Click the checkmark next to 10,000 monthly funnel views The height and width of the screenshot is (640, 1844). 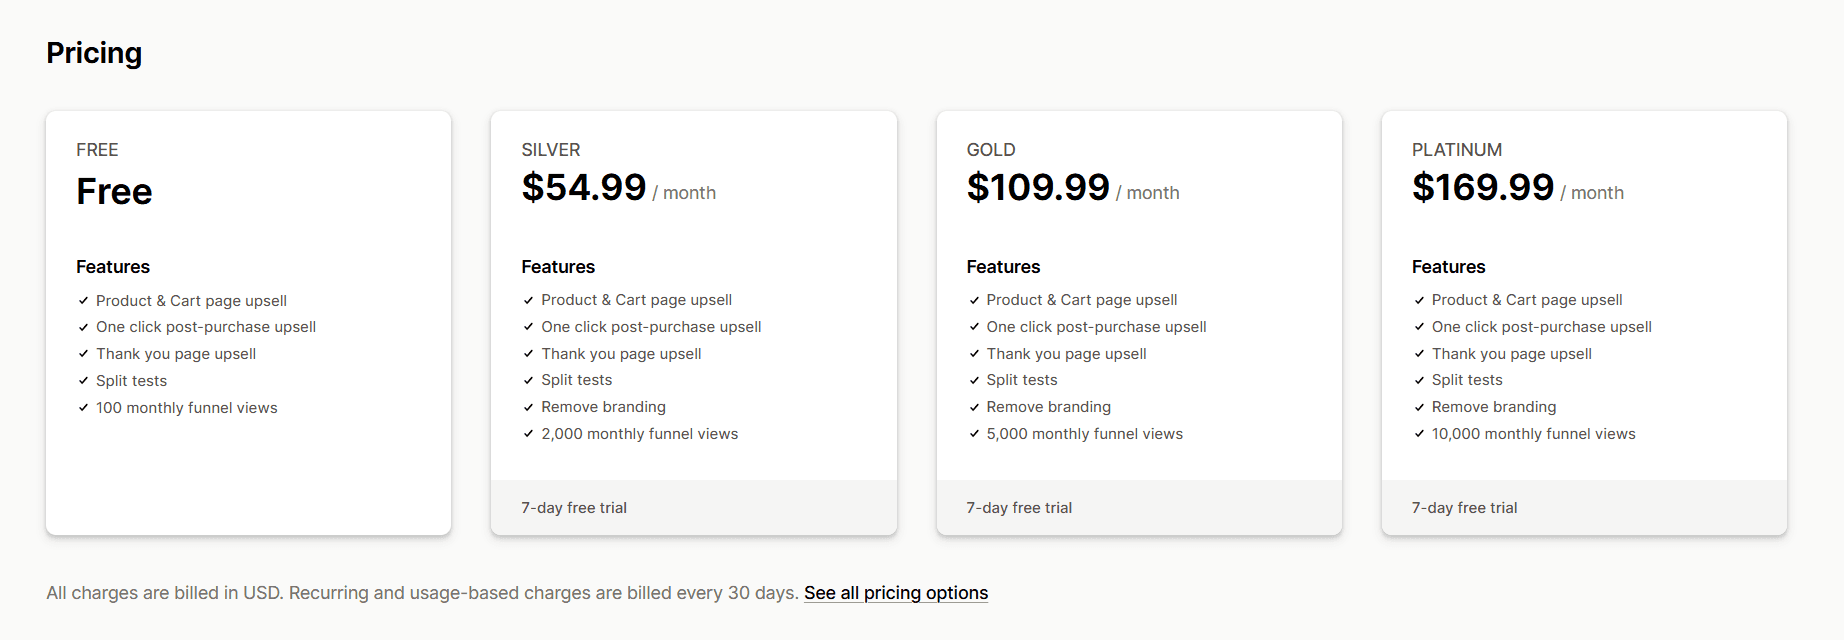(1418, 433)
